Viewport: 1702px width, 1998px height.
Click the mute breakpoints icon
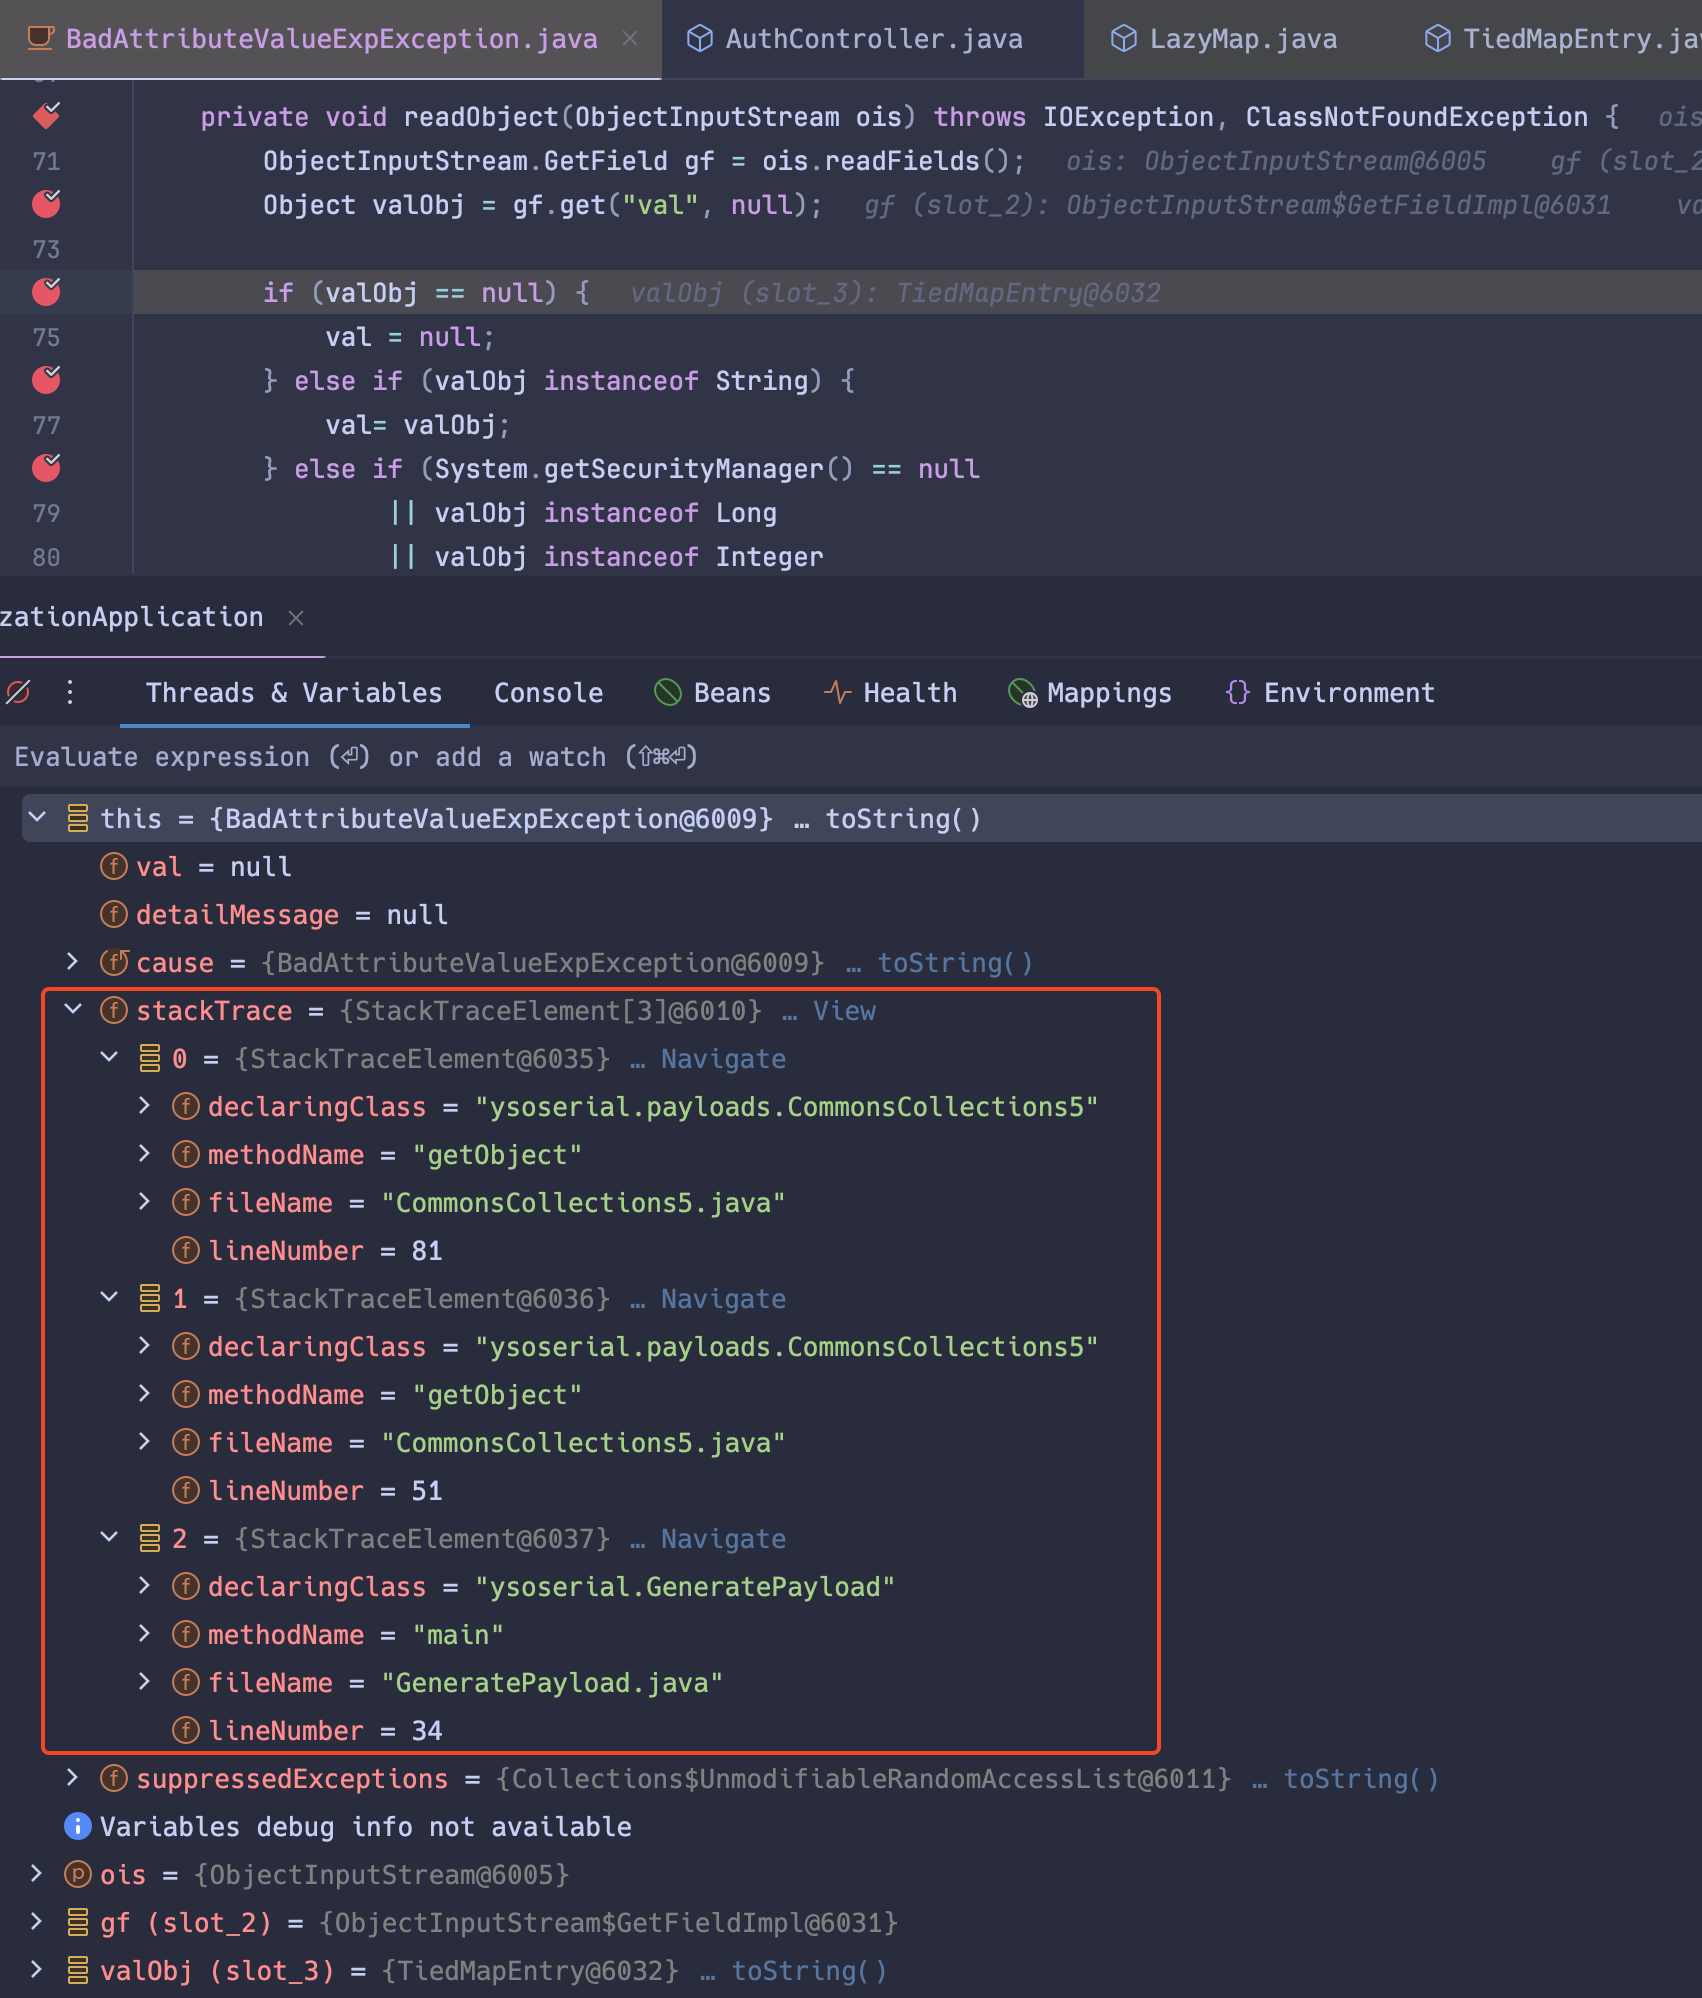click(x=17, y=691)
